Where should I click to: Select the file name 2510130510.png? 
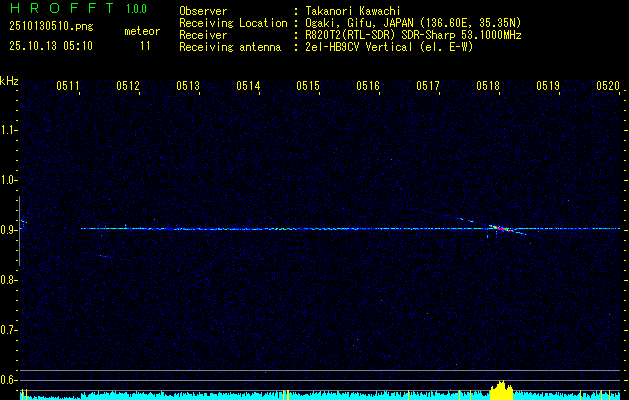(51, 27)
